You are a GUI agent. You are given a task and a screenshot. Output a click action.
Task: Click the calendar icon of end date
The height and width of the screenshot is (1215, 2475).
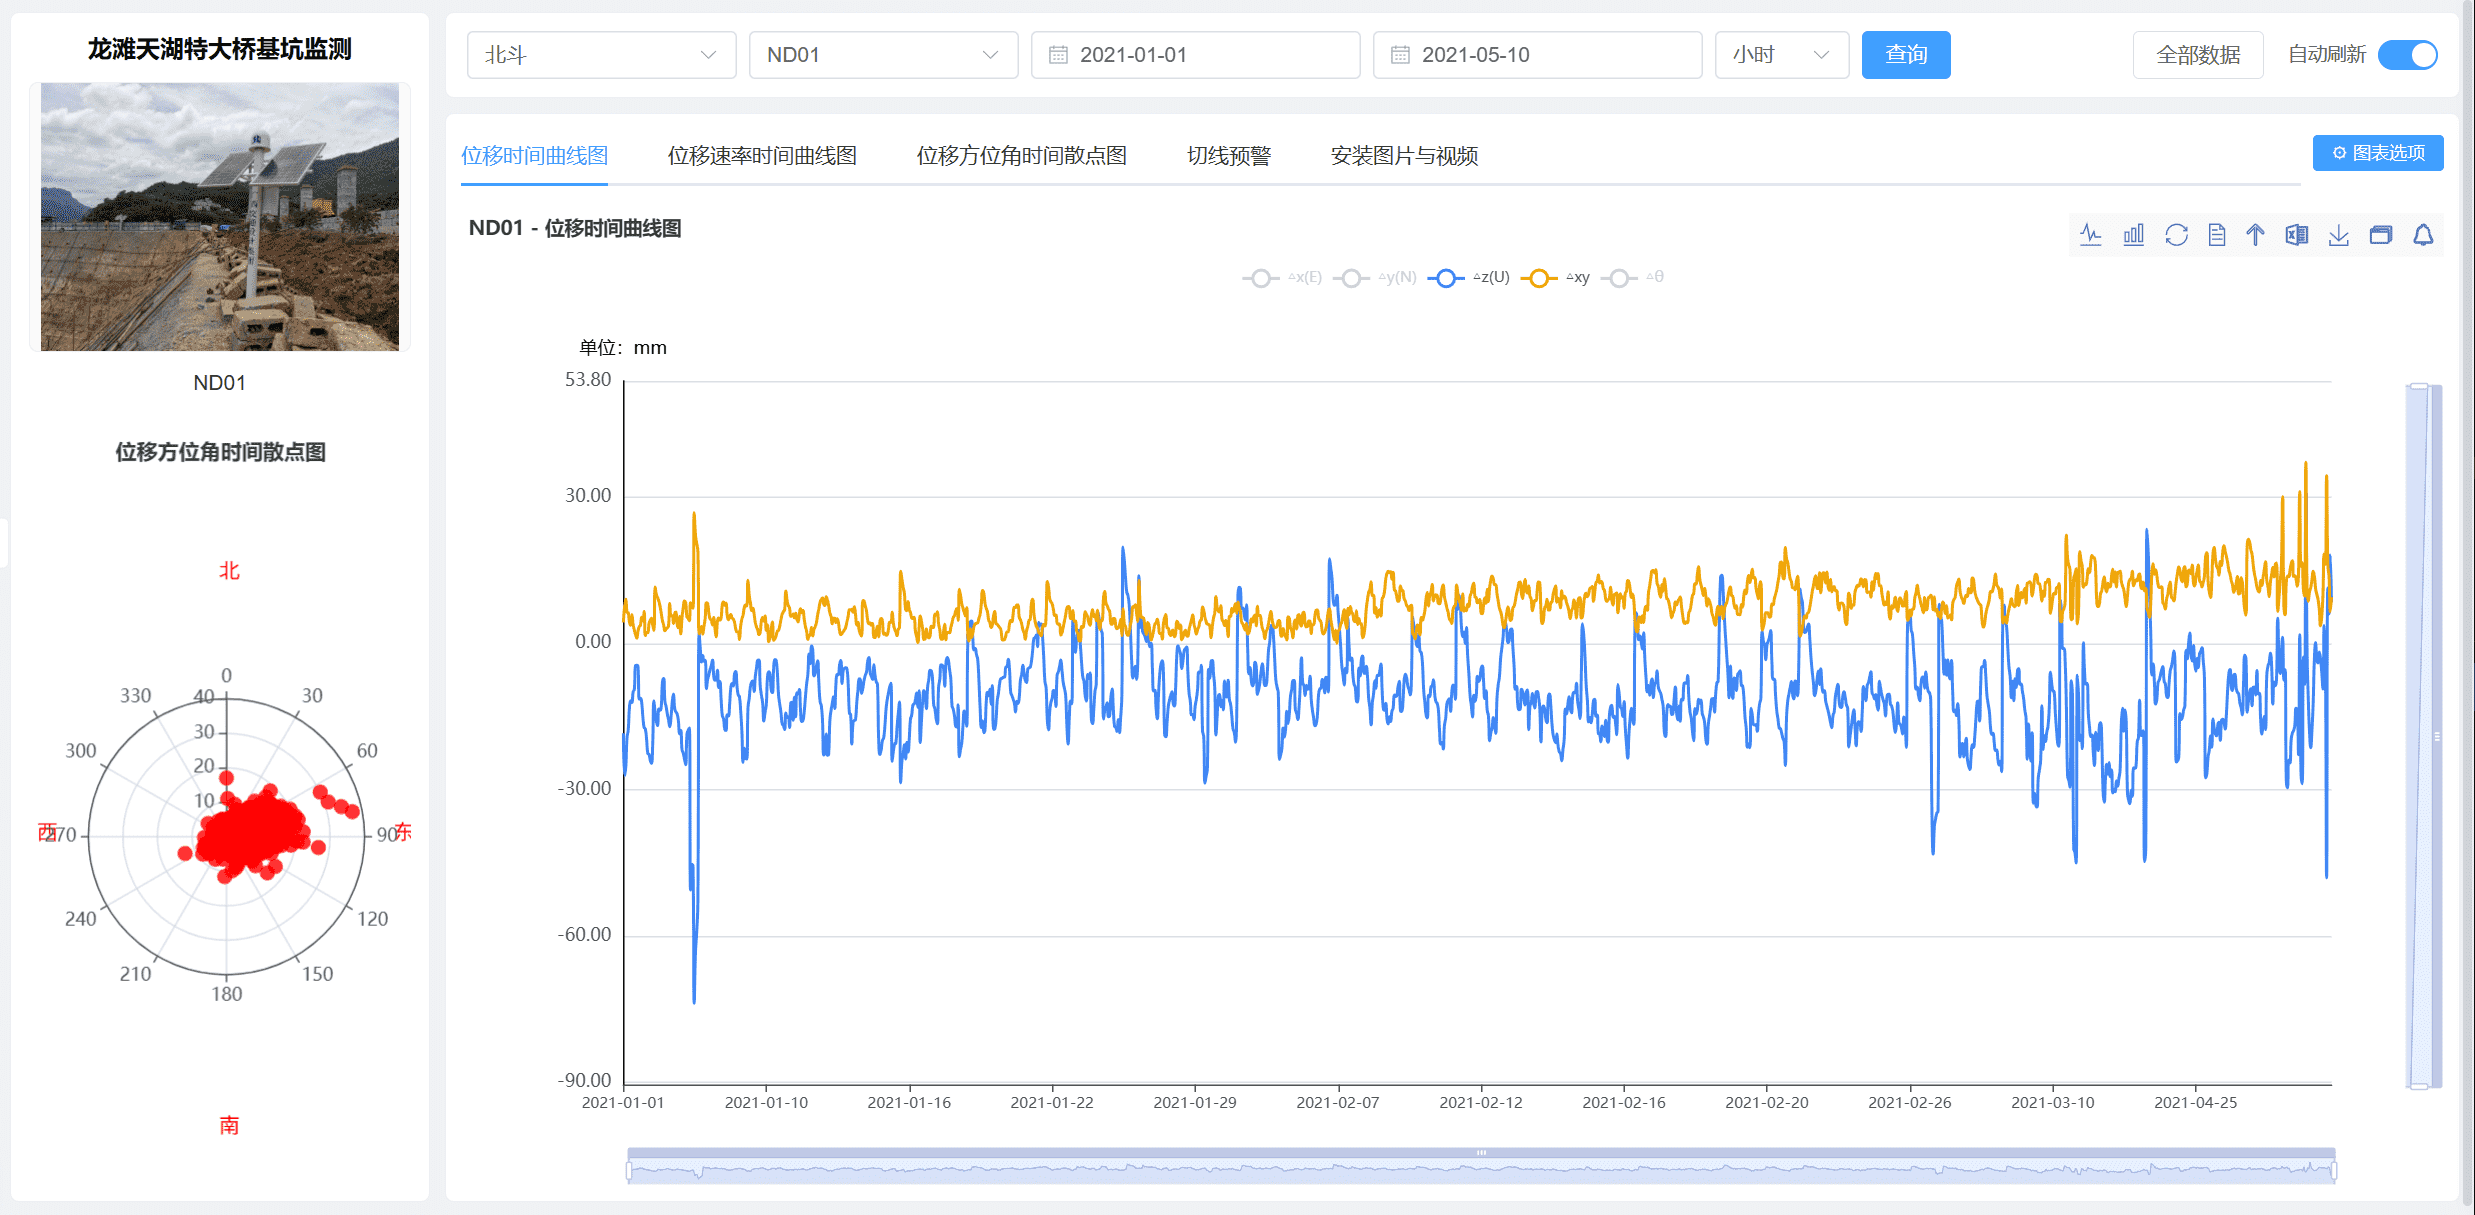[1400, 55]
